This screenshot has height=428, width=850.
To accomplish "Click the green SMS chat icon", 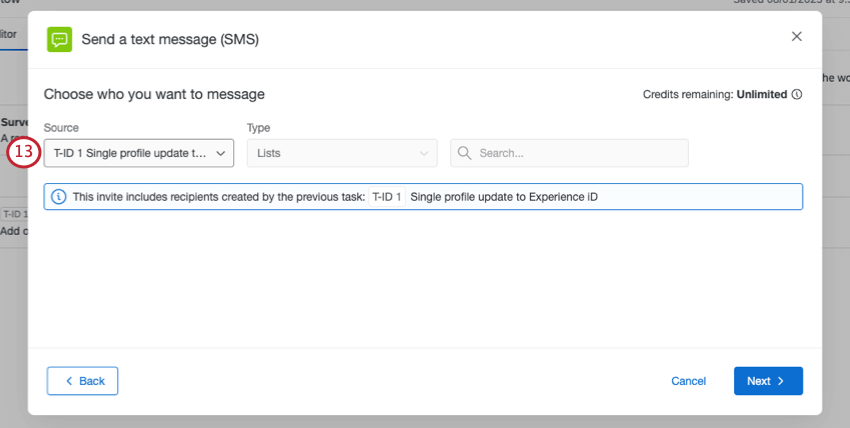I will click(x=60, y=39).
